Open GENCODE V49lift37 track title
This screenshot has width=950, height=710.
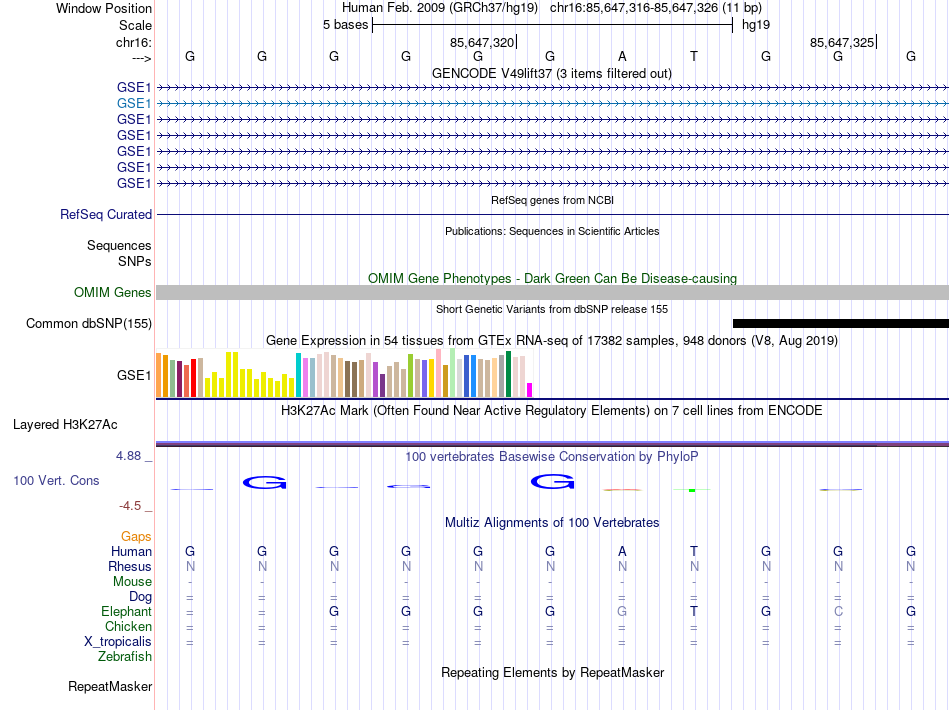pos(552,74)
